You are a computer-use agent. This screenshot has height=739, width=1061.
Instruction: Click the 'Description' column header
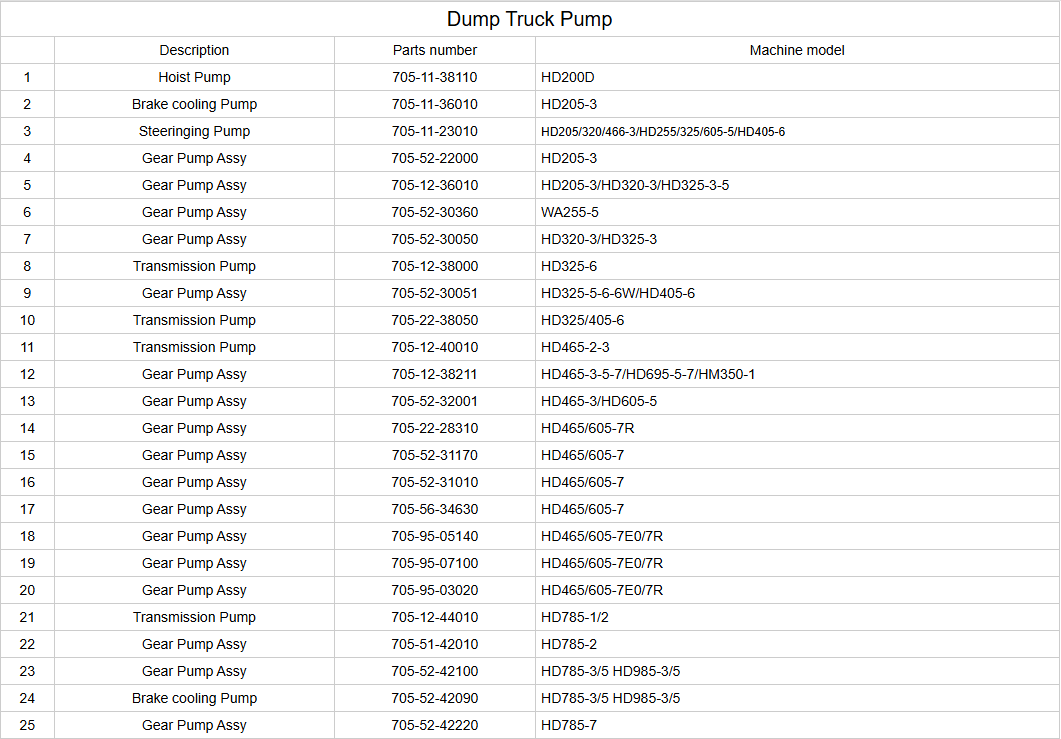coord(194,50)
